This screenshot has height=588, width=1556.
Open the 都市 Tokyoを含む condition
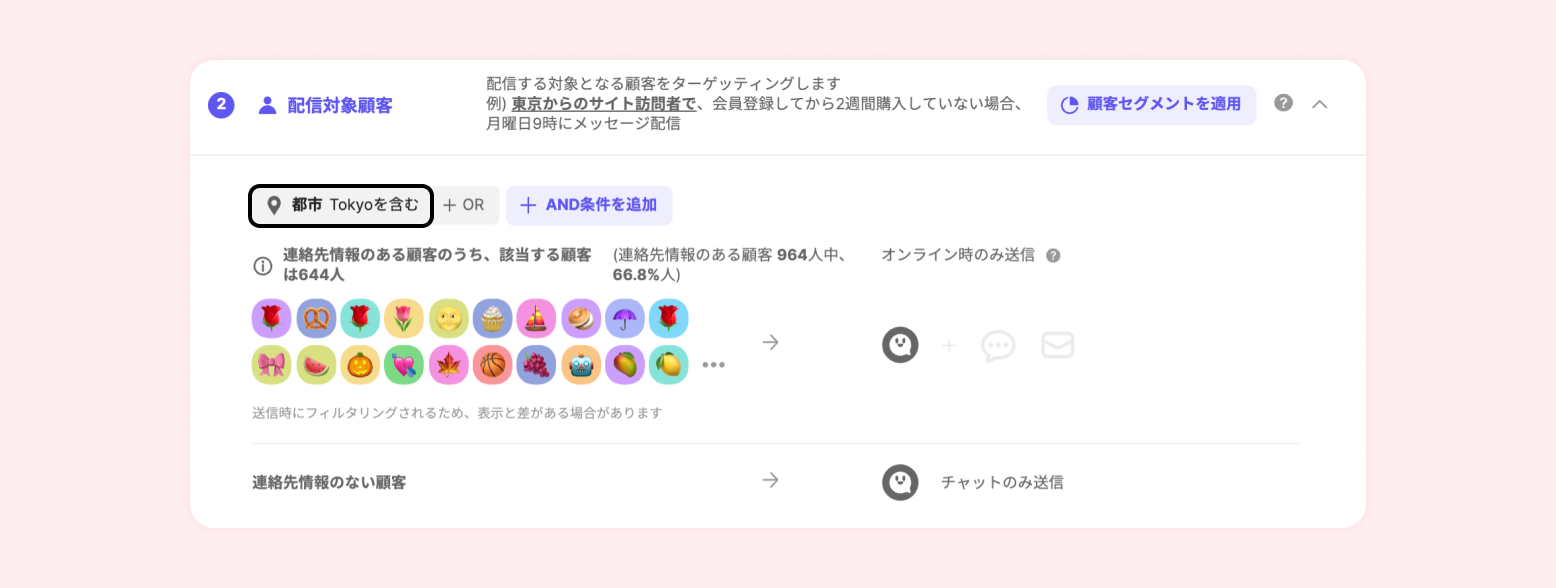click(x=341, y=205)
